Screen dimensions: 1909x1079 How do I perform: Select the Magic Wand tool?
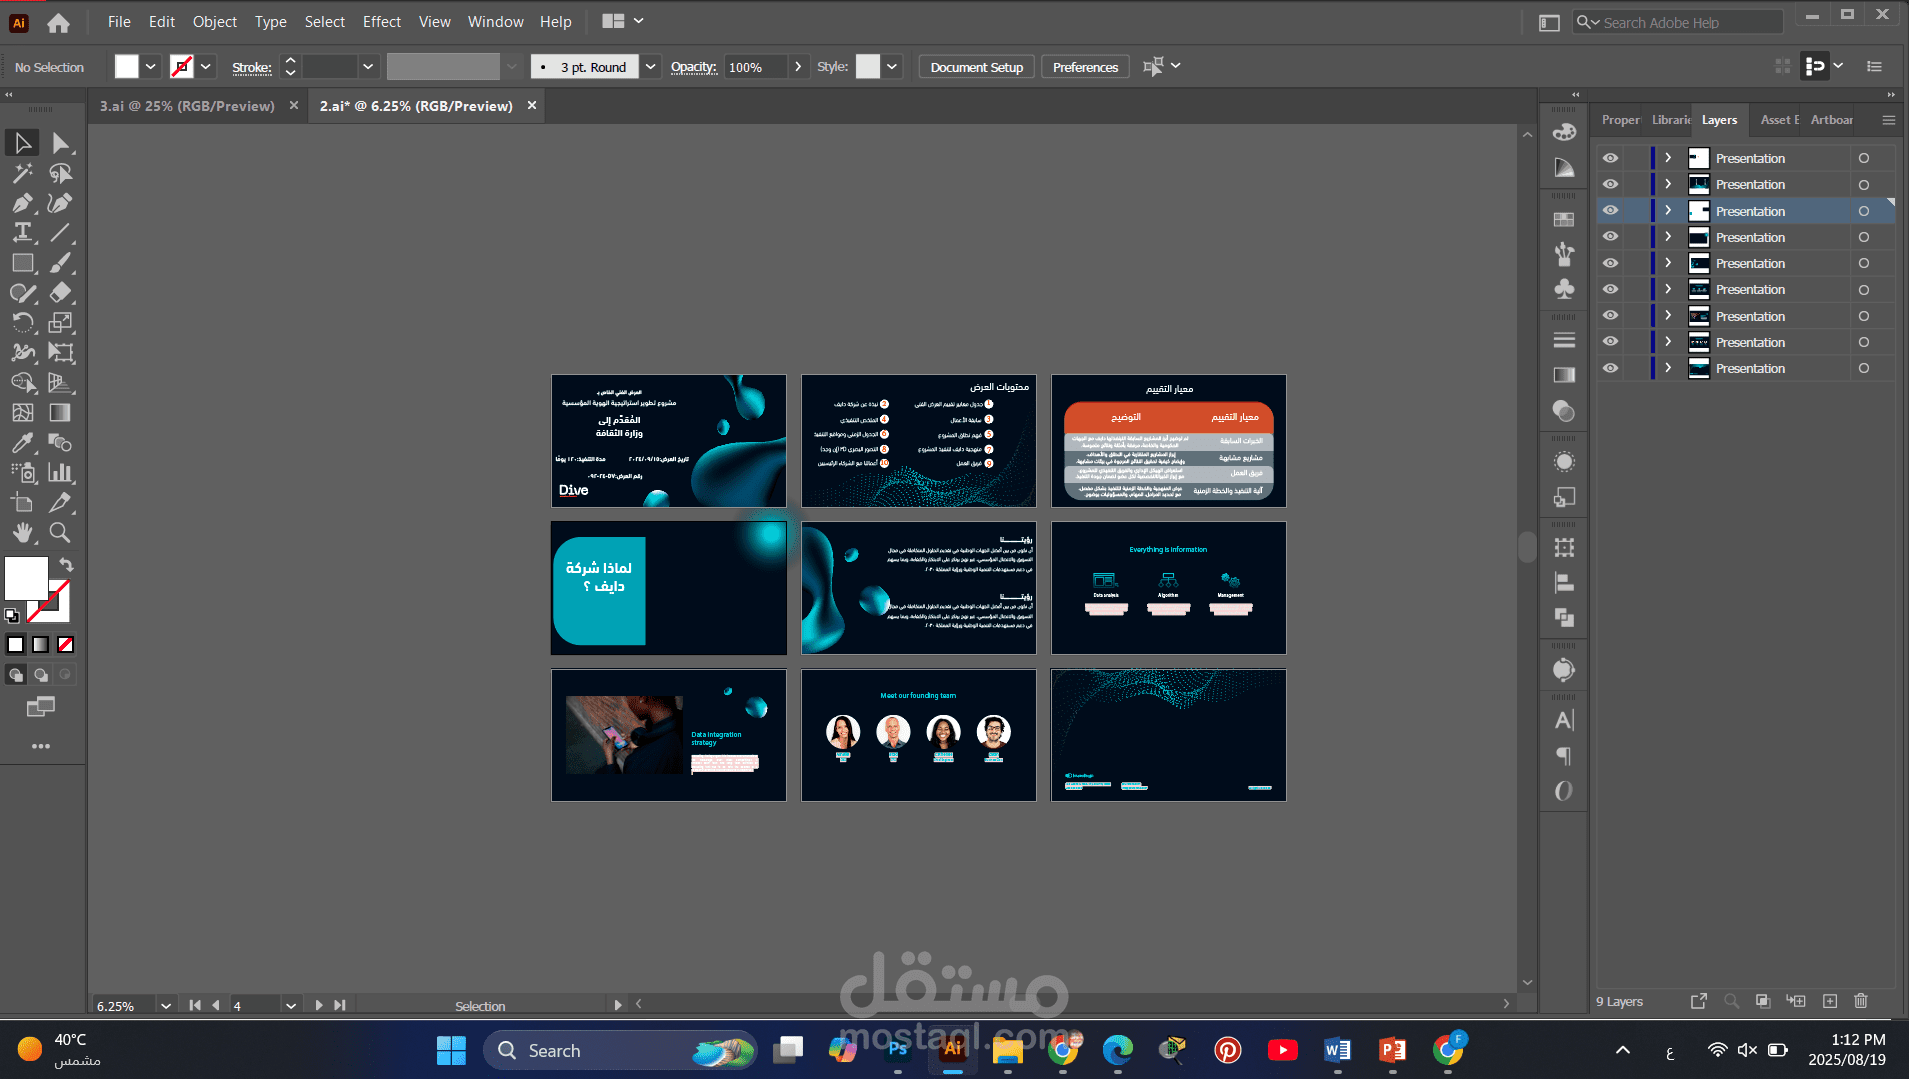[22, 173]
